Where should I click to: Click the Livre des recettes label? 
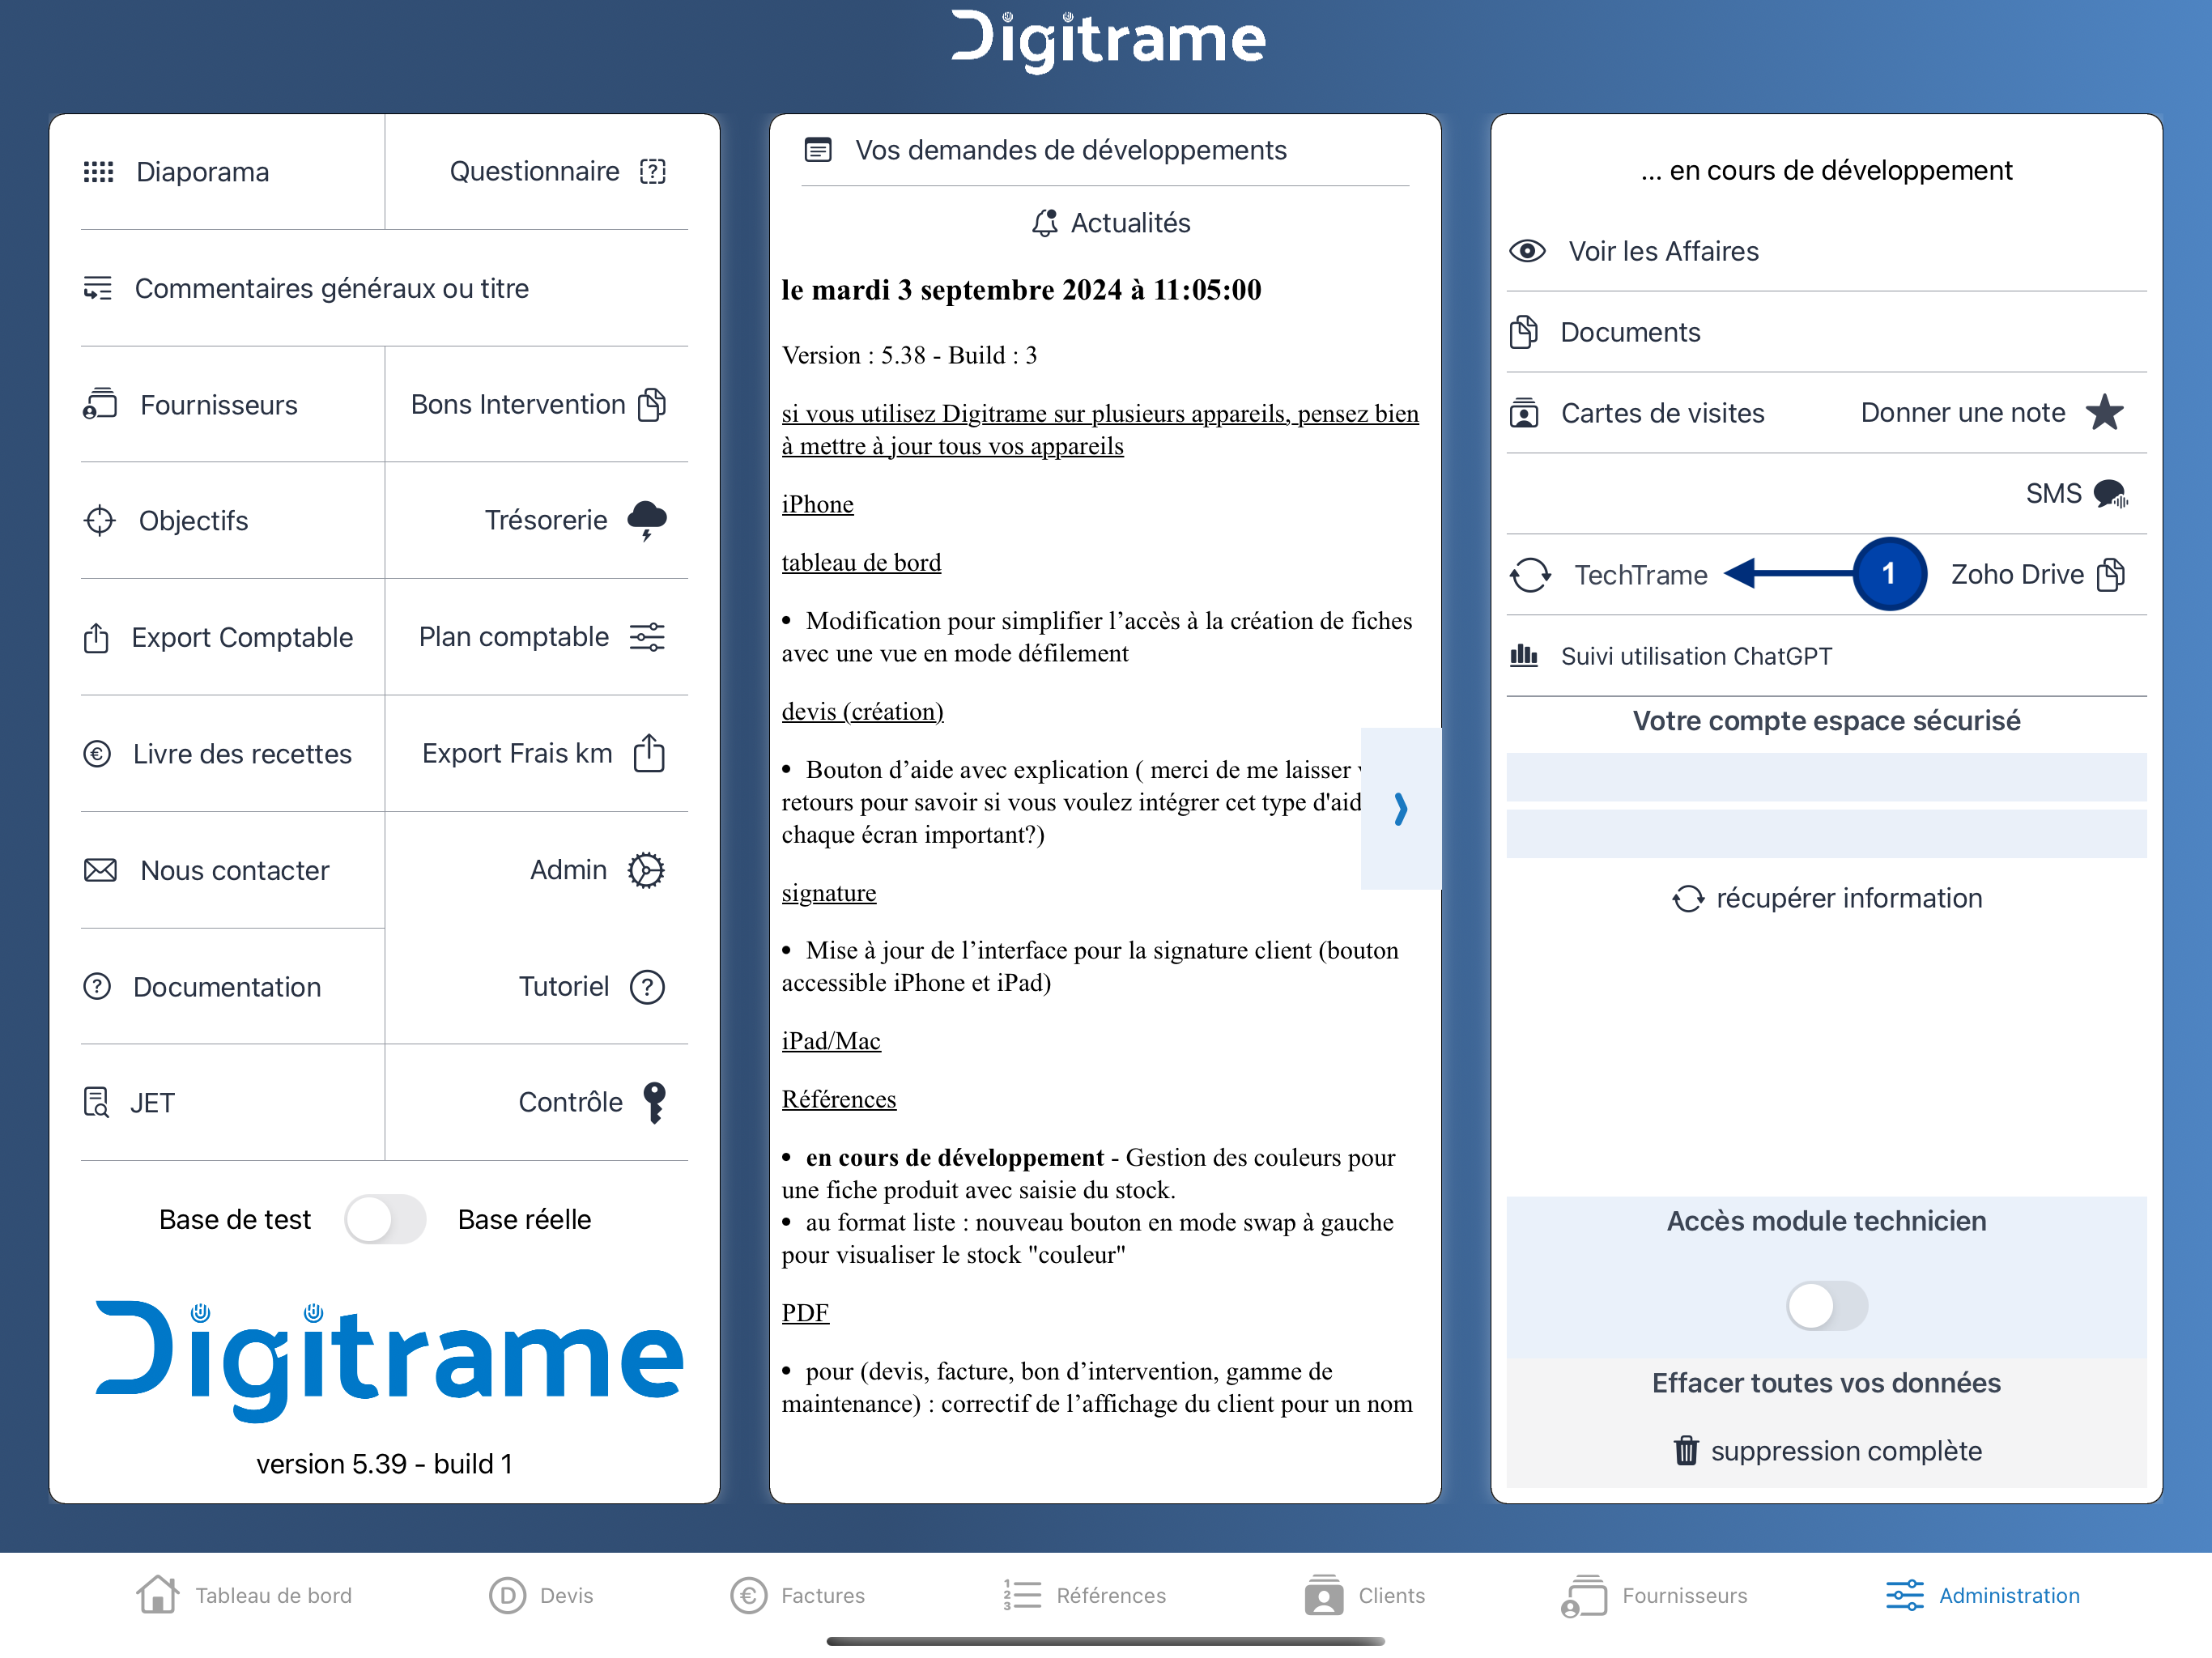(242, 754)
